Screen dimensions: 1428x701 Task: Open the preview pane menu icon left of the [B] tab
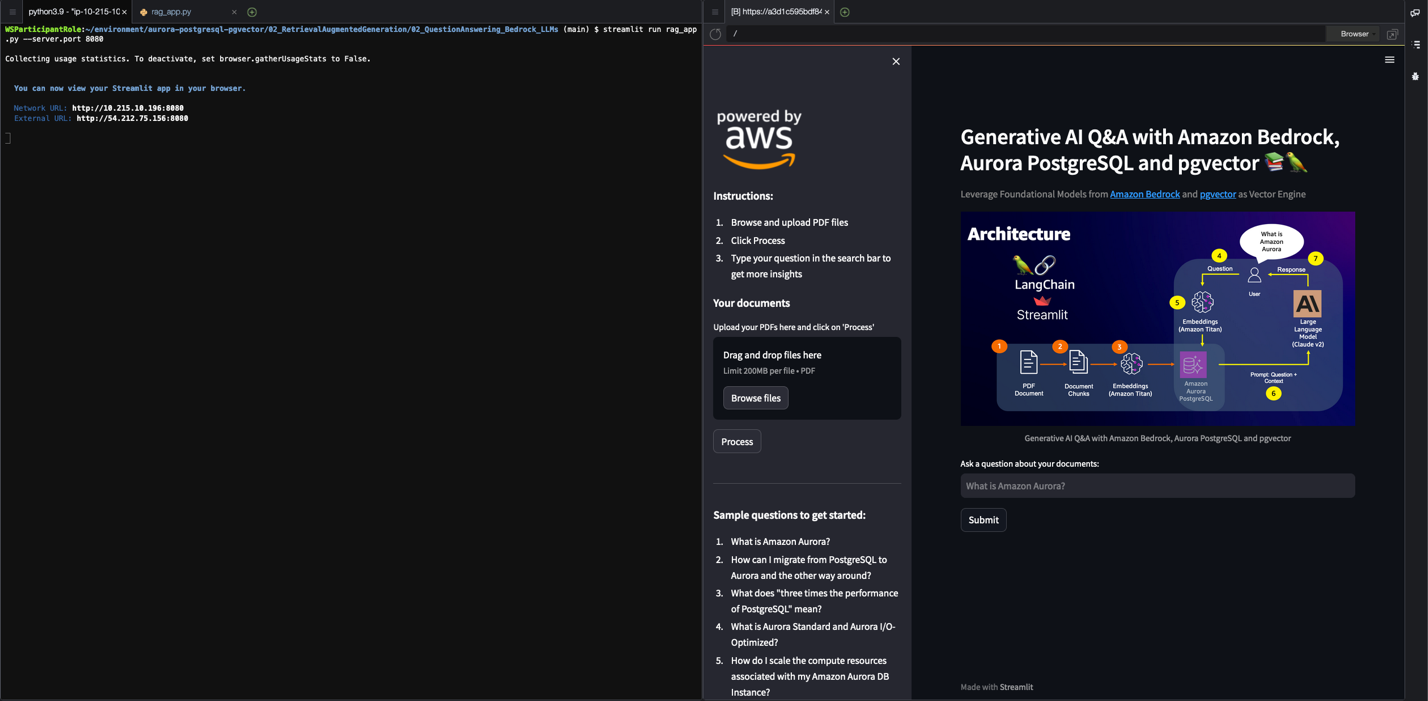click(x=715, y=12)
